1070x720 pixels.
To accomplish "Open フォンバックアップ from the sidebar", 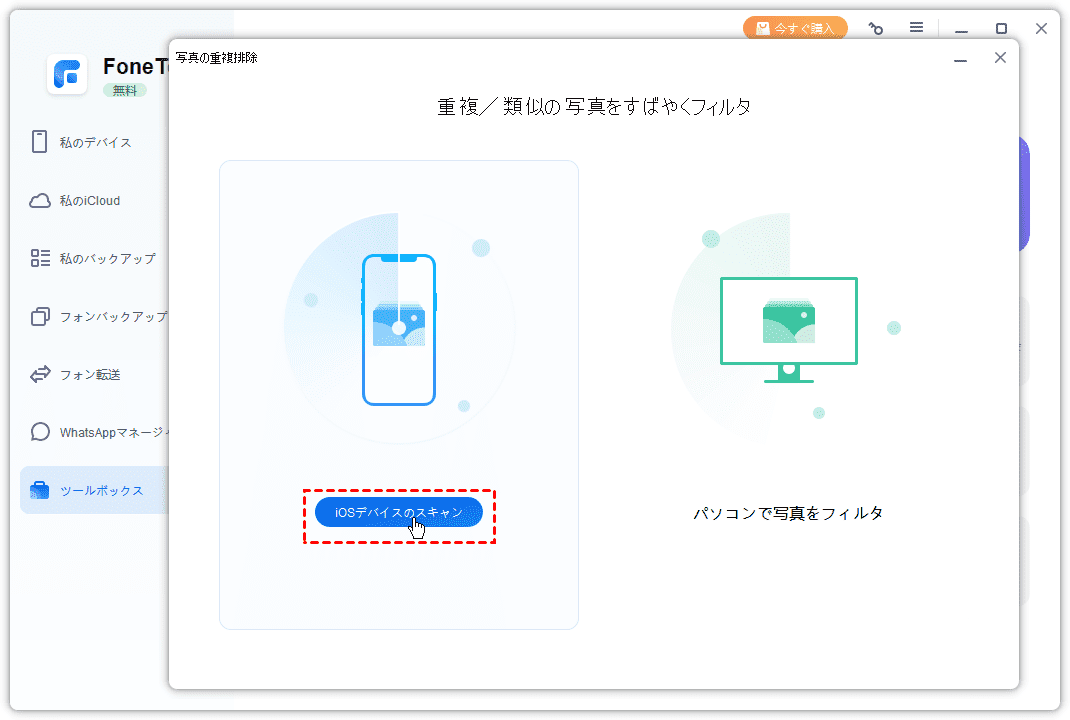I will pyautogui.click(x=110, y=316).
